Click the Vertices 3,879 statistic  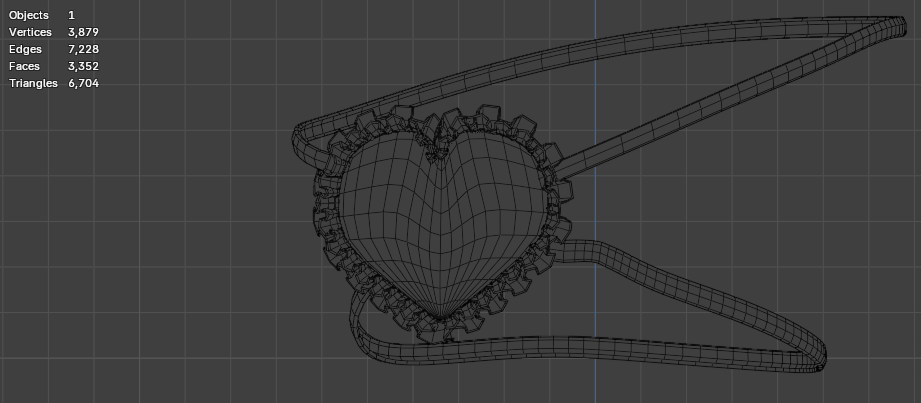pos(53,32)
